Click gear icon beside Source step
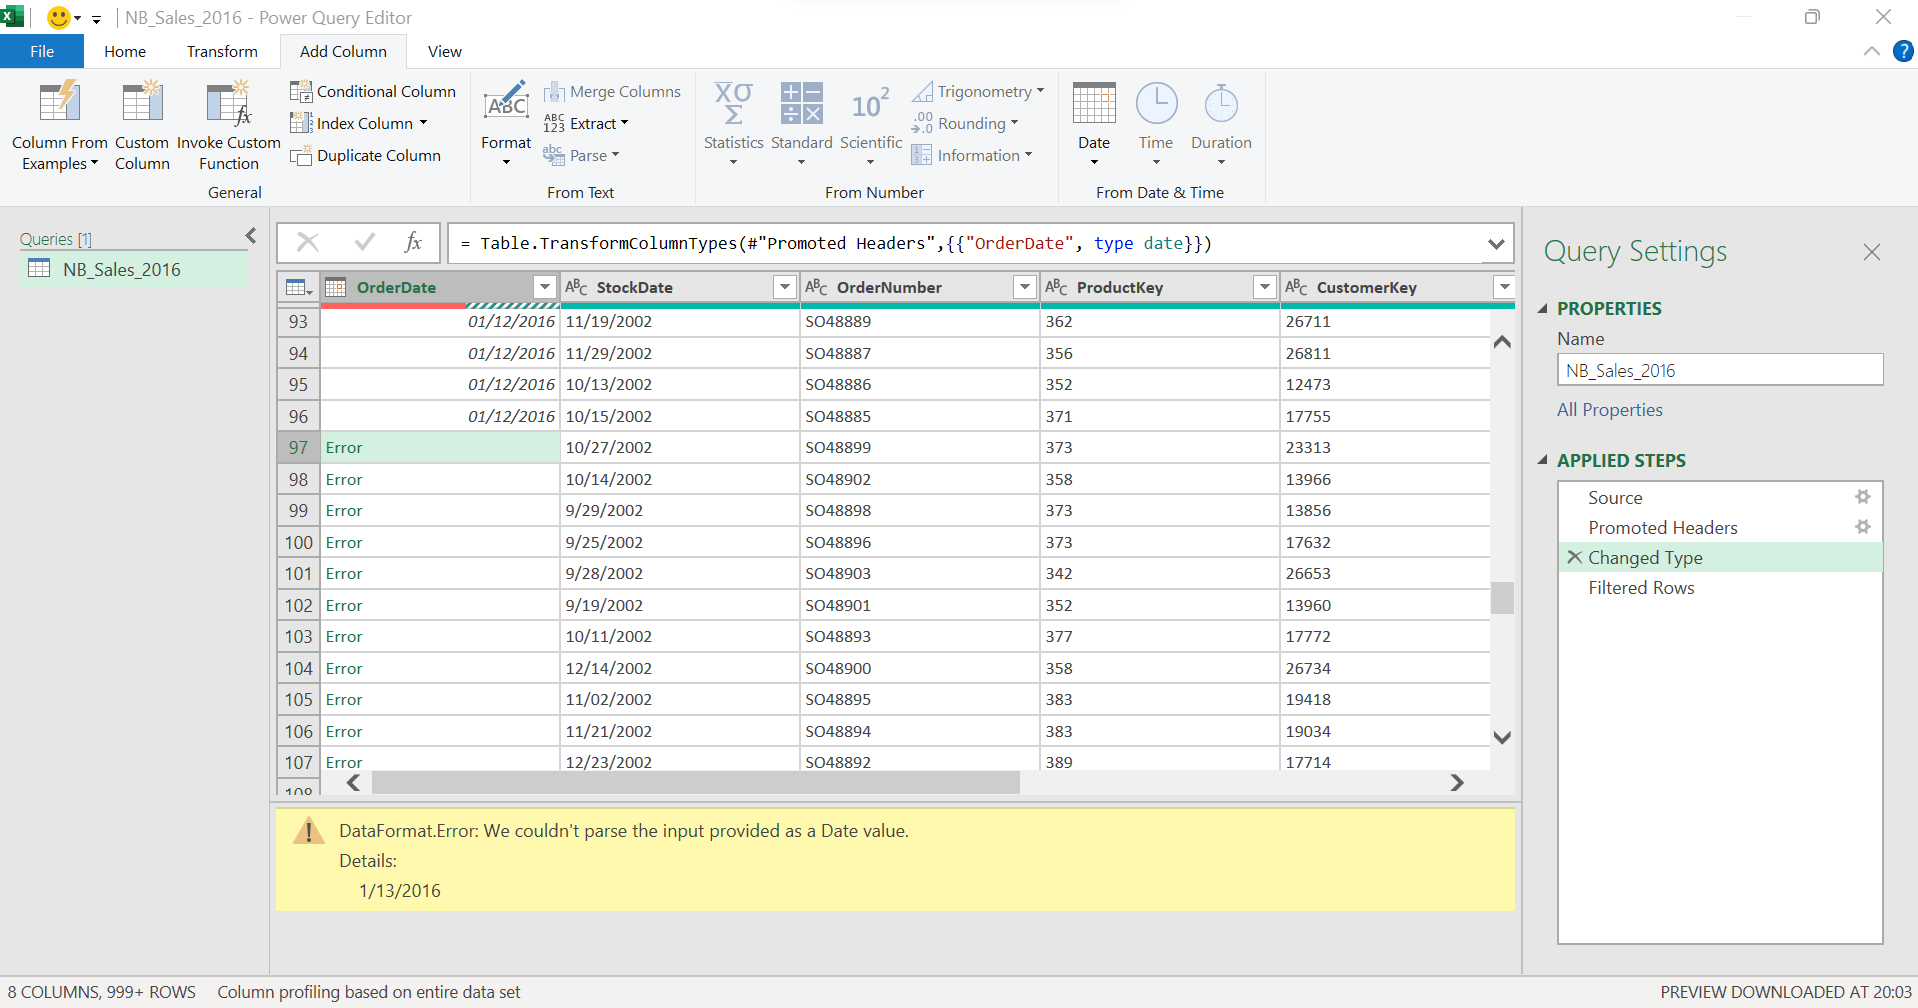The width and height of the screenshot is (1918, 1008). point(1862,497)
